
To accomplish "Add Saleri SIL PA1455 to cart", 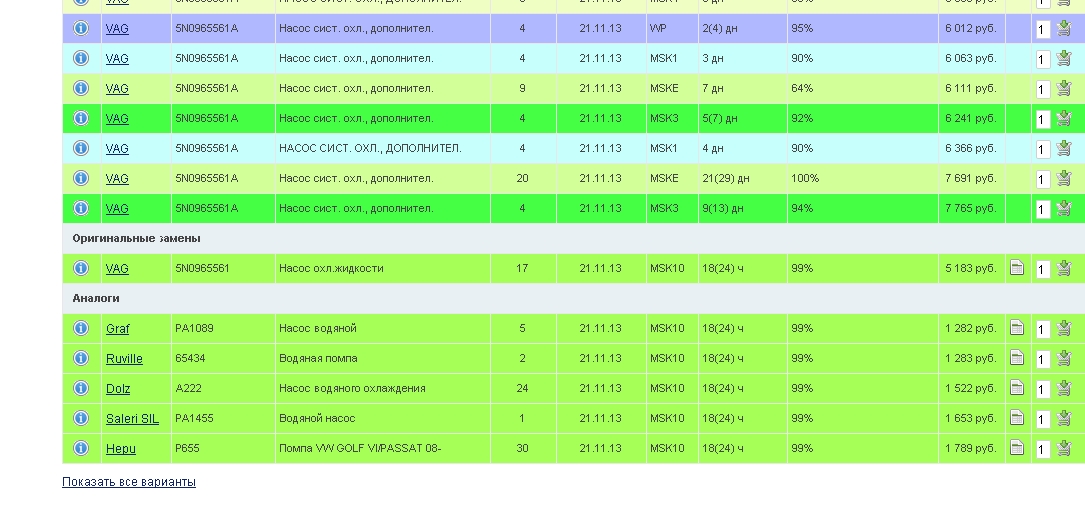I will (x=1064, y=418).
